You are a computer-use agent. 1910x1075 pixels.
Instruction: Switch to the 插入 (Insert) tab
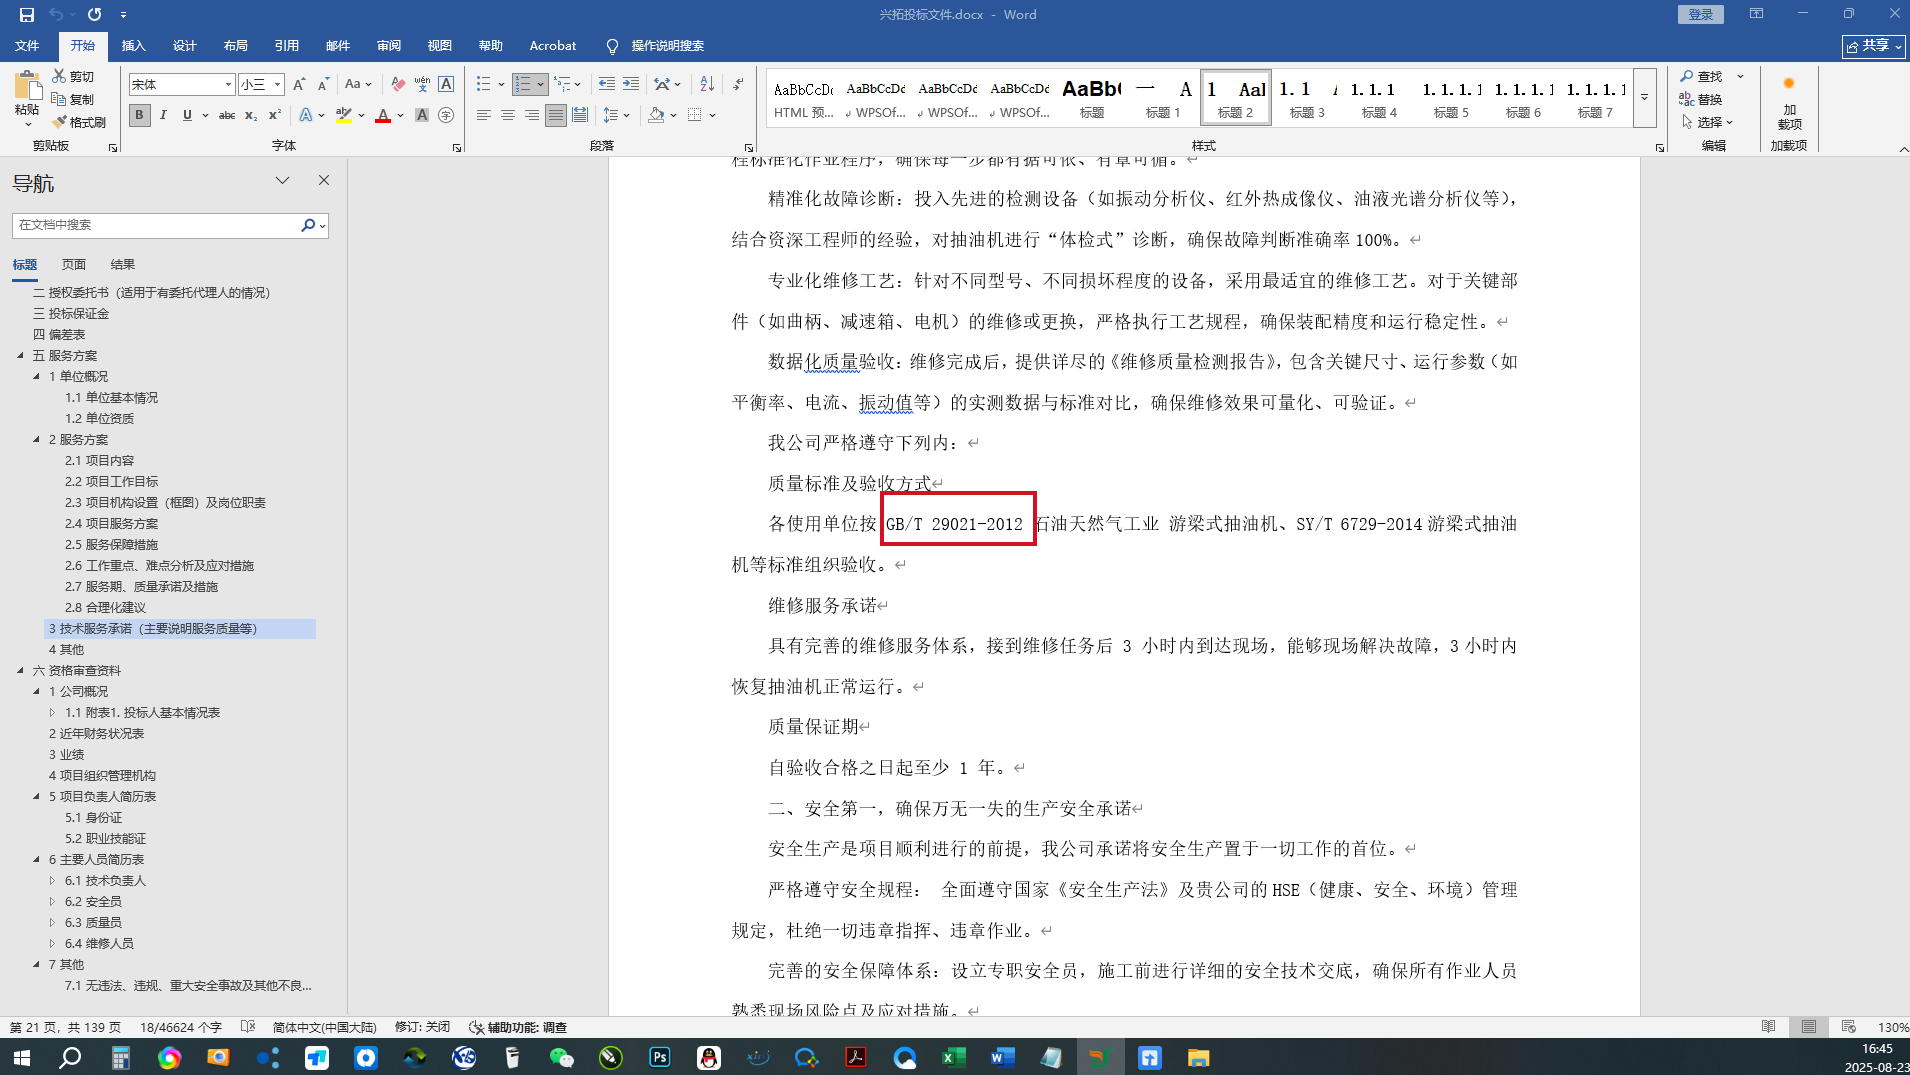(x=133, y=46)
